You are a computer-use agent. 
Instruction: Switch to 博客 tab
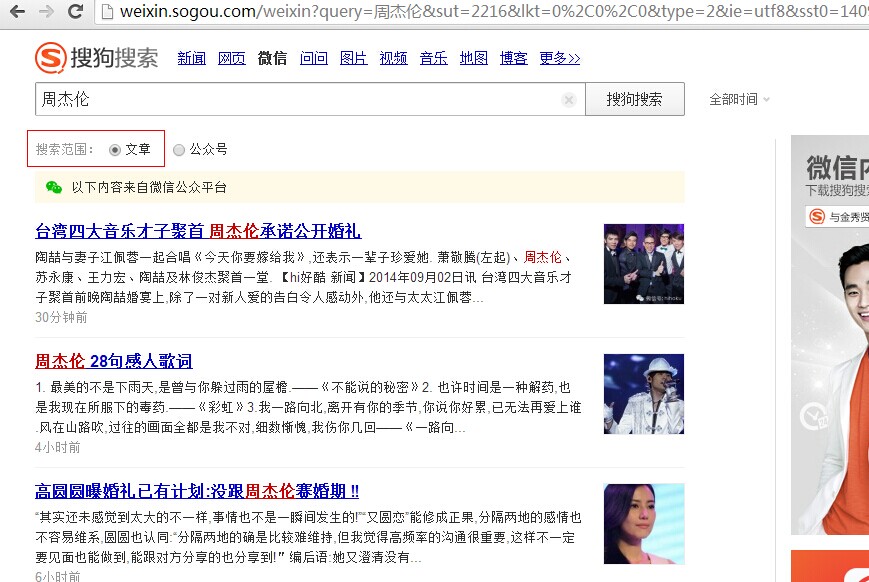pos(514,58)
